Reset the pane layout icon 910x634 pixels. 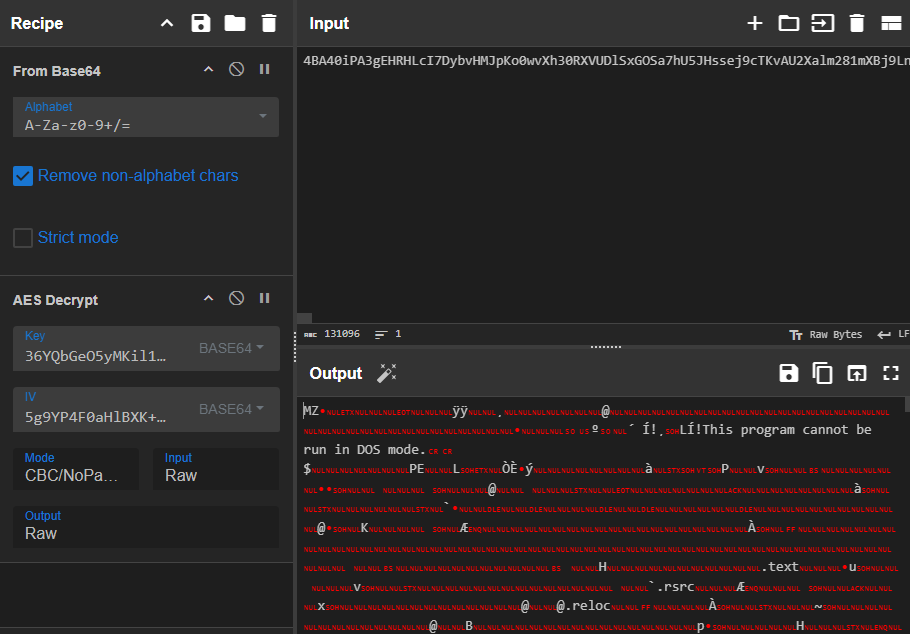(890, 23)
